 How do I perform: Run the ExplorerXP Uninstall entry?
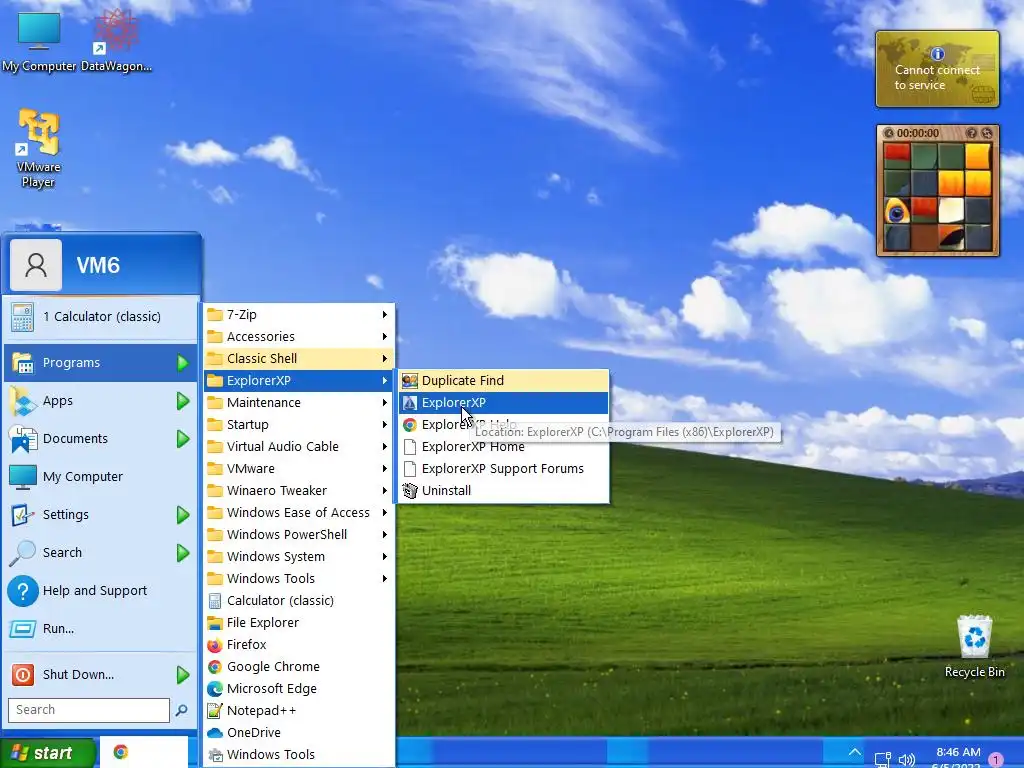pyautogui.click(x=504, y=490)
